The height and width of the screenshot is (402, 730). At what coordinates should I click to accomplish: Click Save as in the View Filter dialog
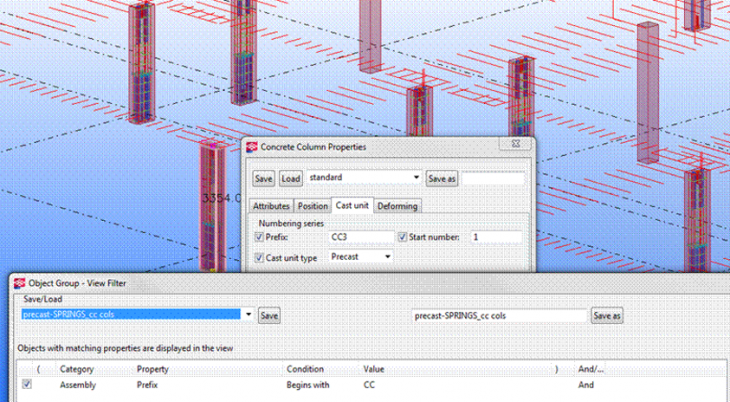point(606,315)
